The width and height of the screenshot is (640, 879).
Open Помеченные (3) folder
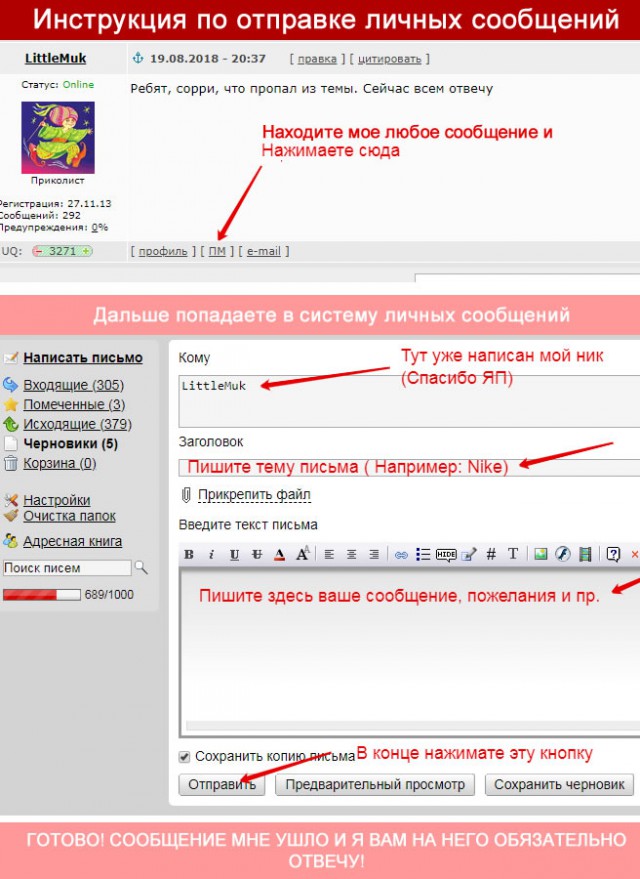74,405
